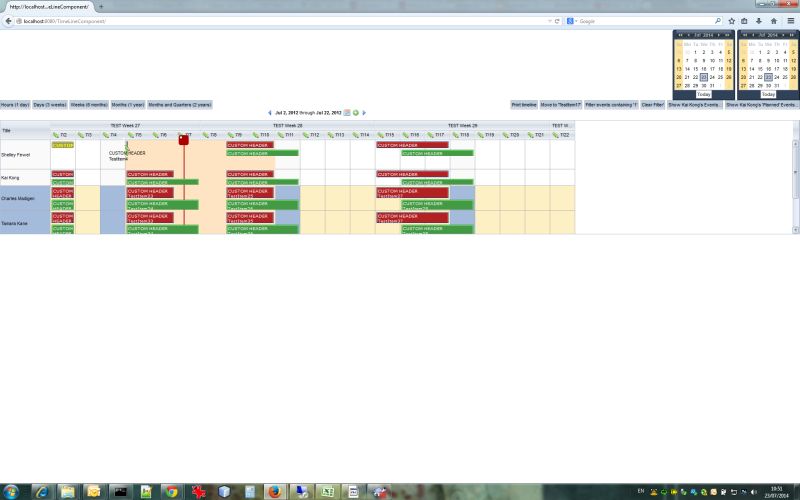Switch to Hours (1 day) view
The image size is (800, 500).
(15, 104)
